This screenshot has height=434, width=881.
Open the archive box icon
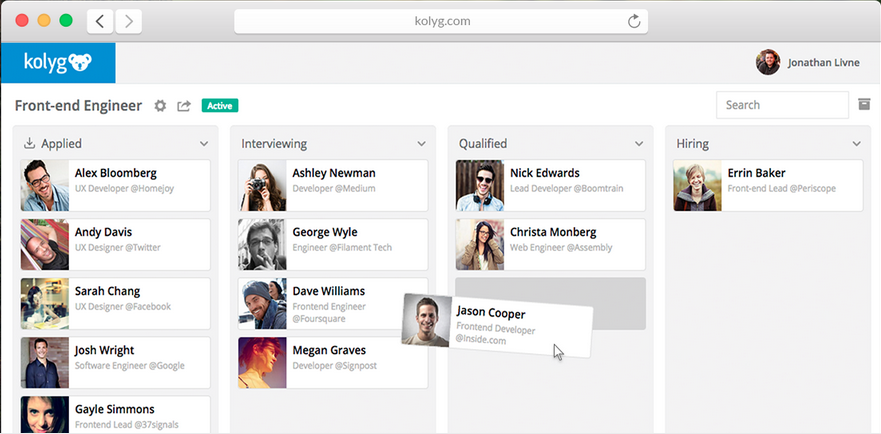(x=864, y=104)
